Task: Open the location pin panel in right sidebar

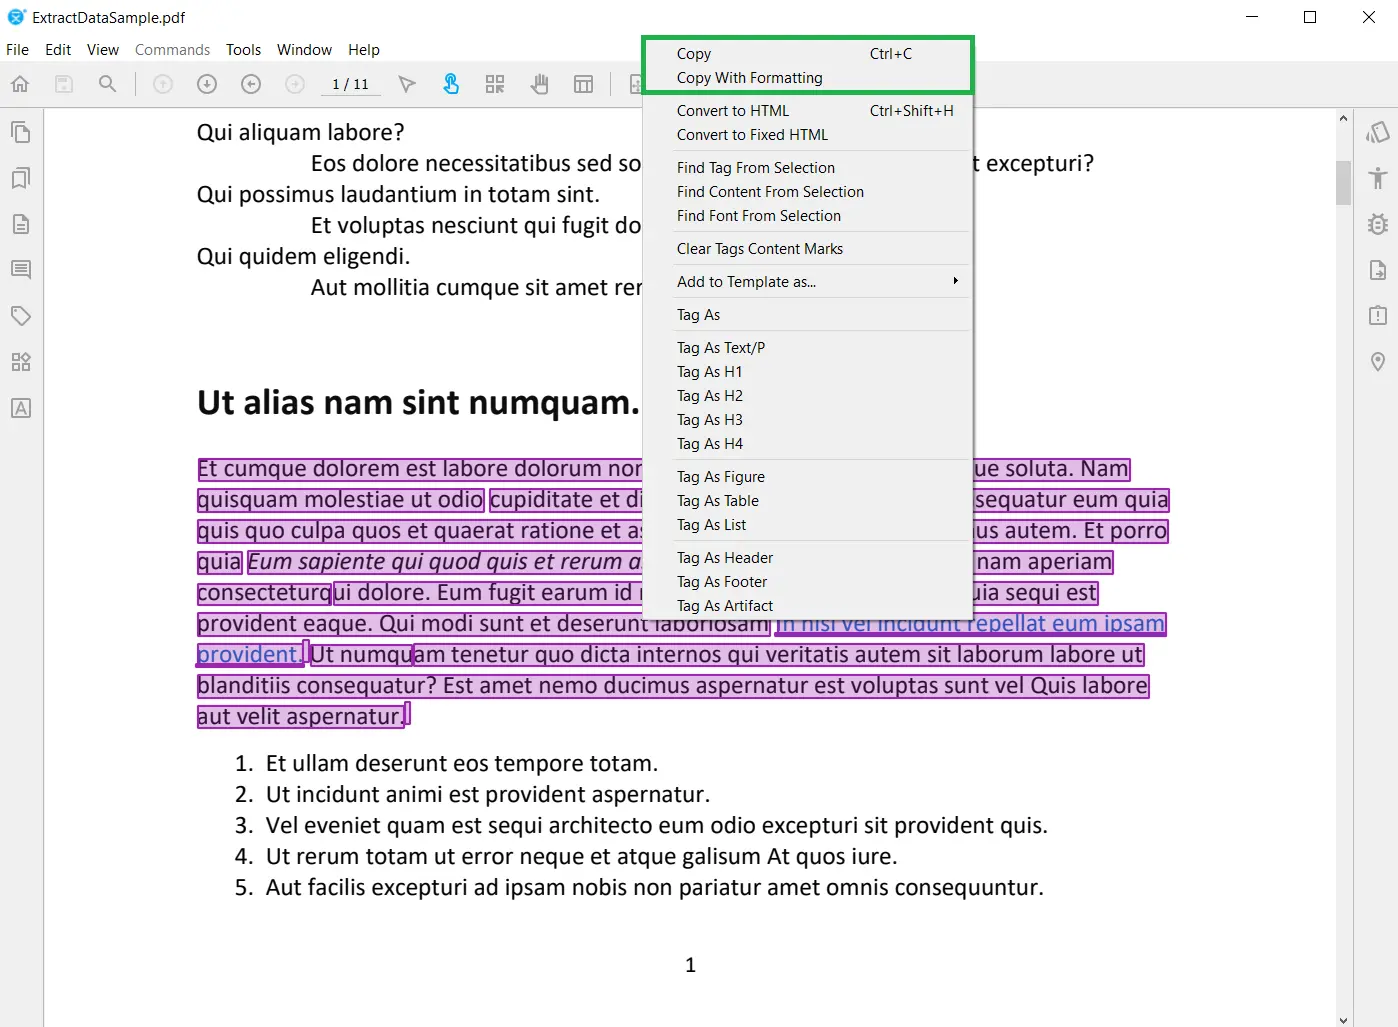Action: pos(1378,362)
